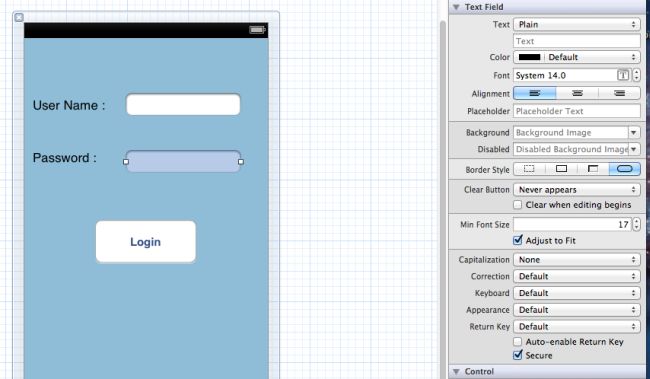
Task: Click the Text value input field
Action: (577, 41)
